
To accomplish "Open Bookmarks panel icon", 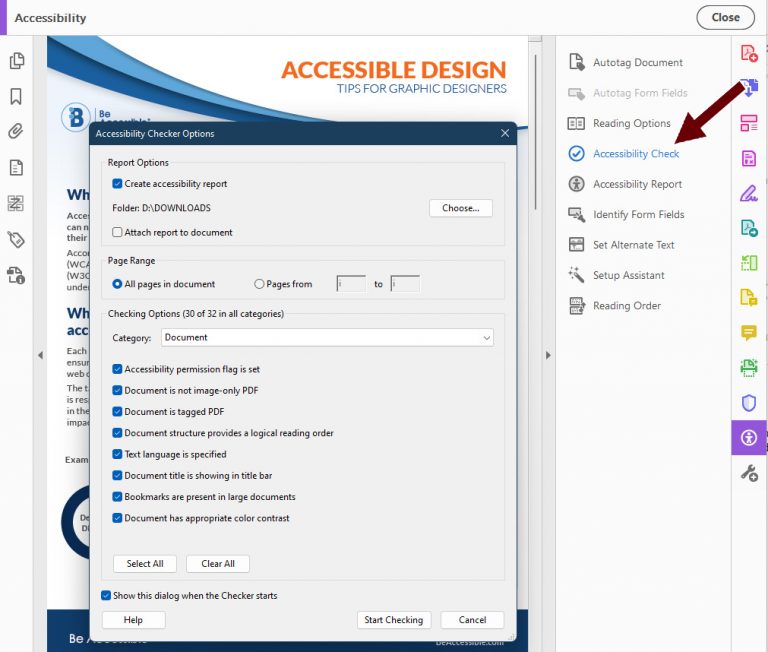I will (16, 97).
